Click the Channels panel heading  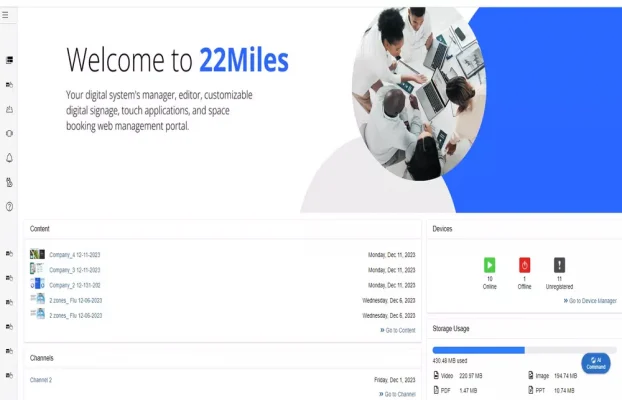(x=42, y=358)
